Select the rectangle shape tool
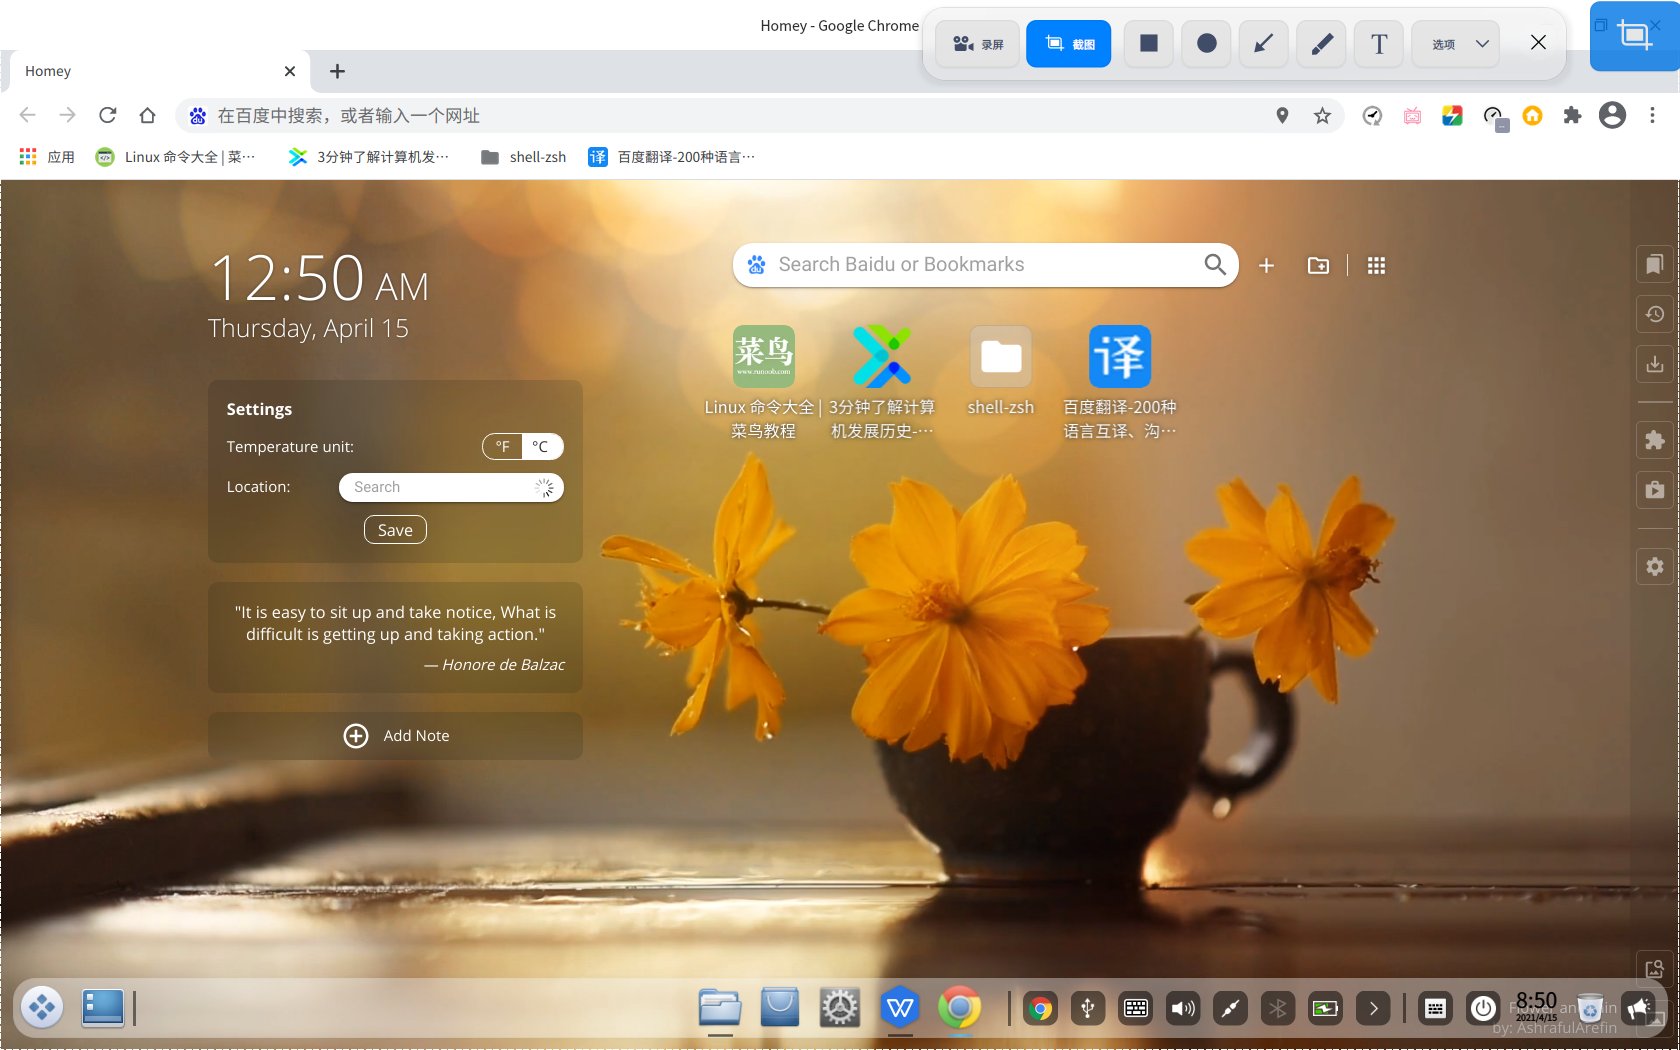The width and height of the screenshot is (1680, 1050). pyautogui.click(x=1149, y=44)
